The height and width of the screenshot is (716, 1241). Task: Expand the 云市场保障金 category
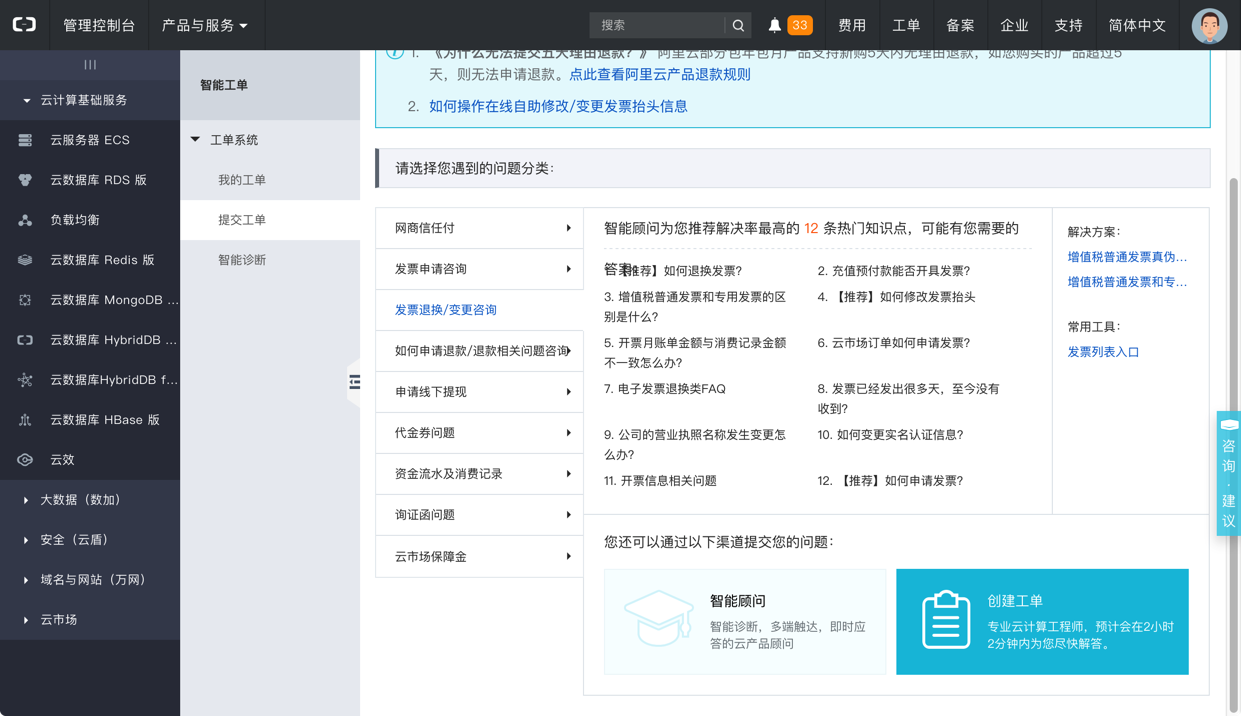(479, 557)
